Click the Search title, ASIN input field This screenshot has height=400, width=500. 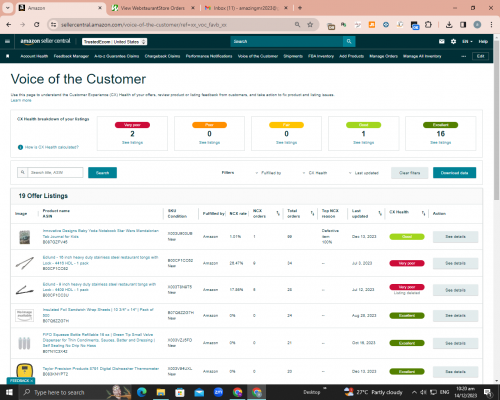[x=55, y=172]
